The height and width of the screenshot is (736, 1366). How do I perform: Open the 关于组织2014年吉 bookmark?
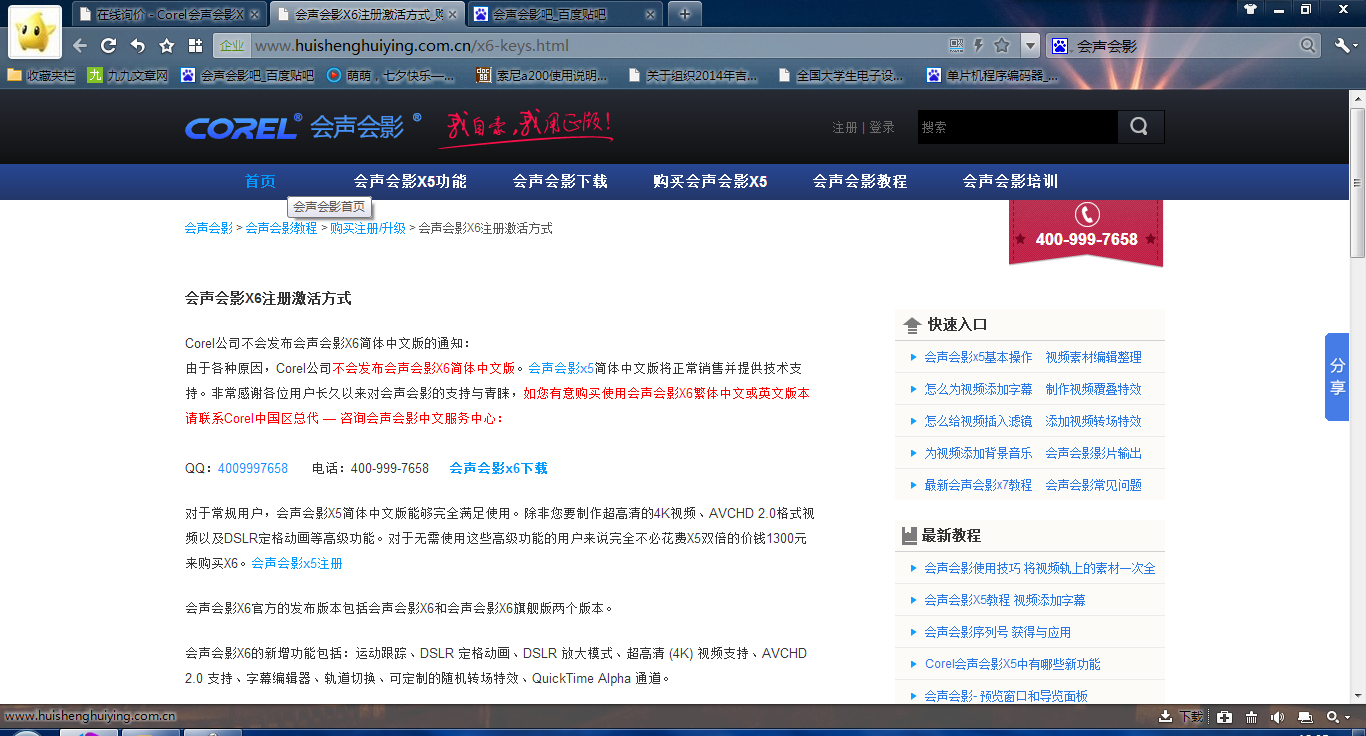click(693, 75)
